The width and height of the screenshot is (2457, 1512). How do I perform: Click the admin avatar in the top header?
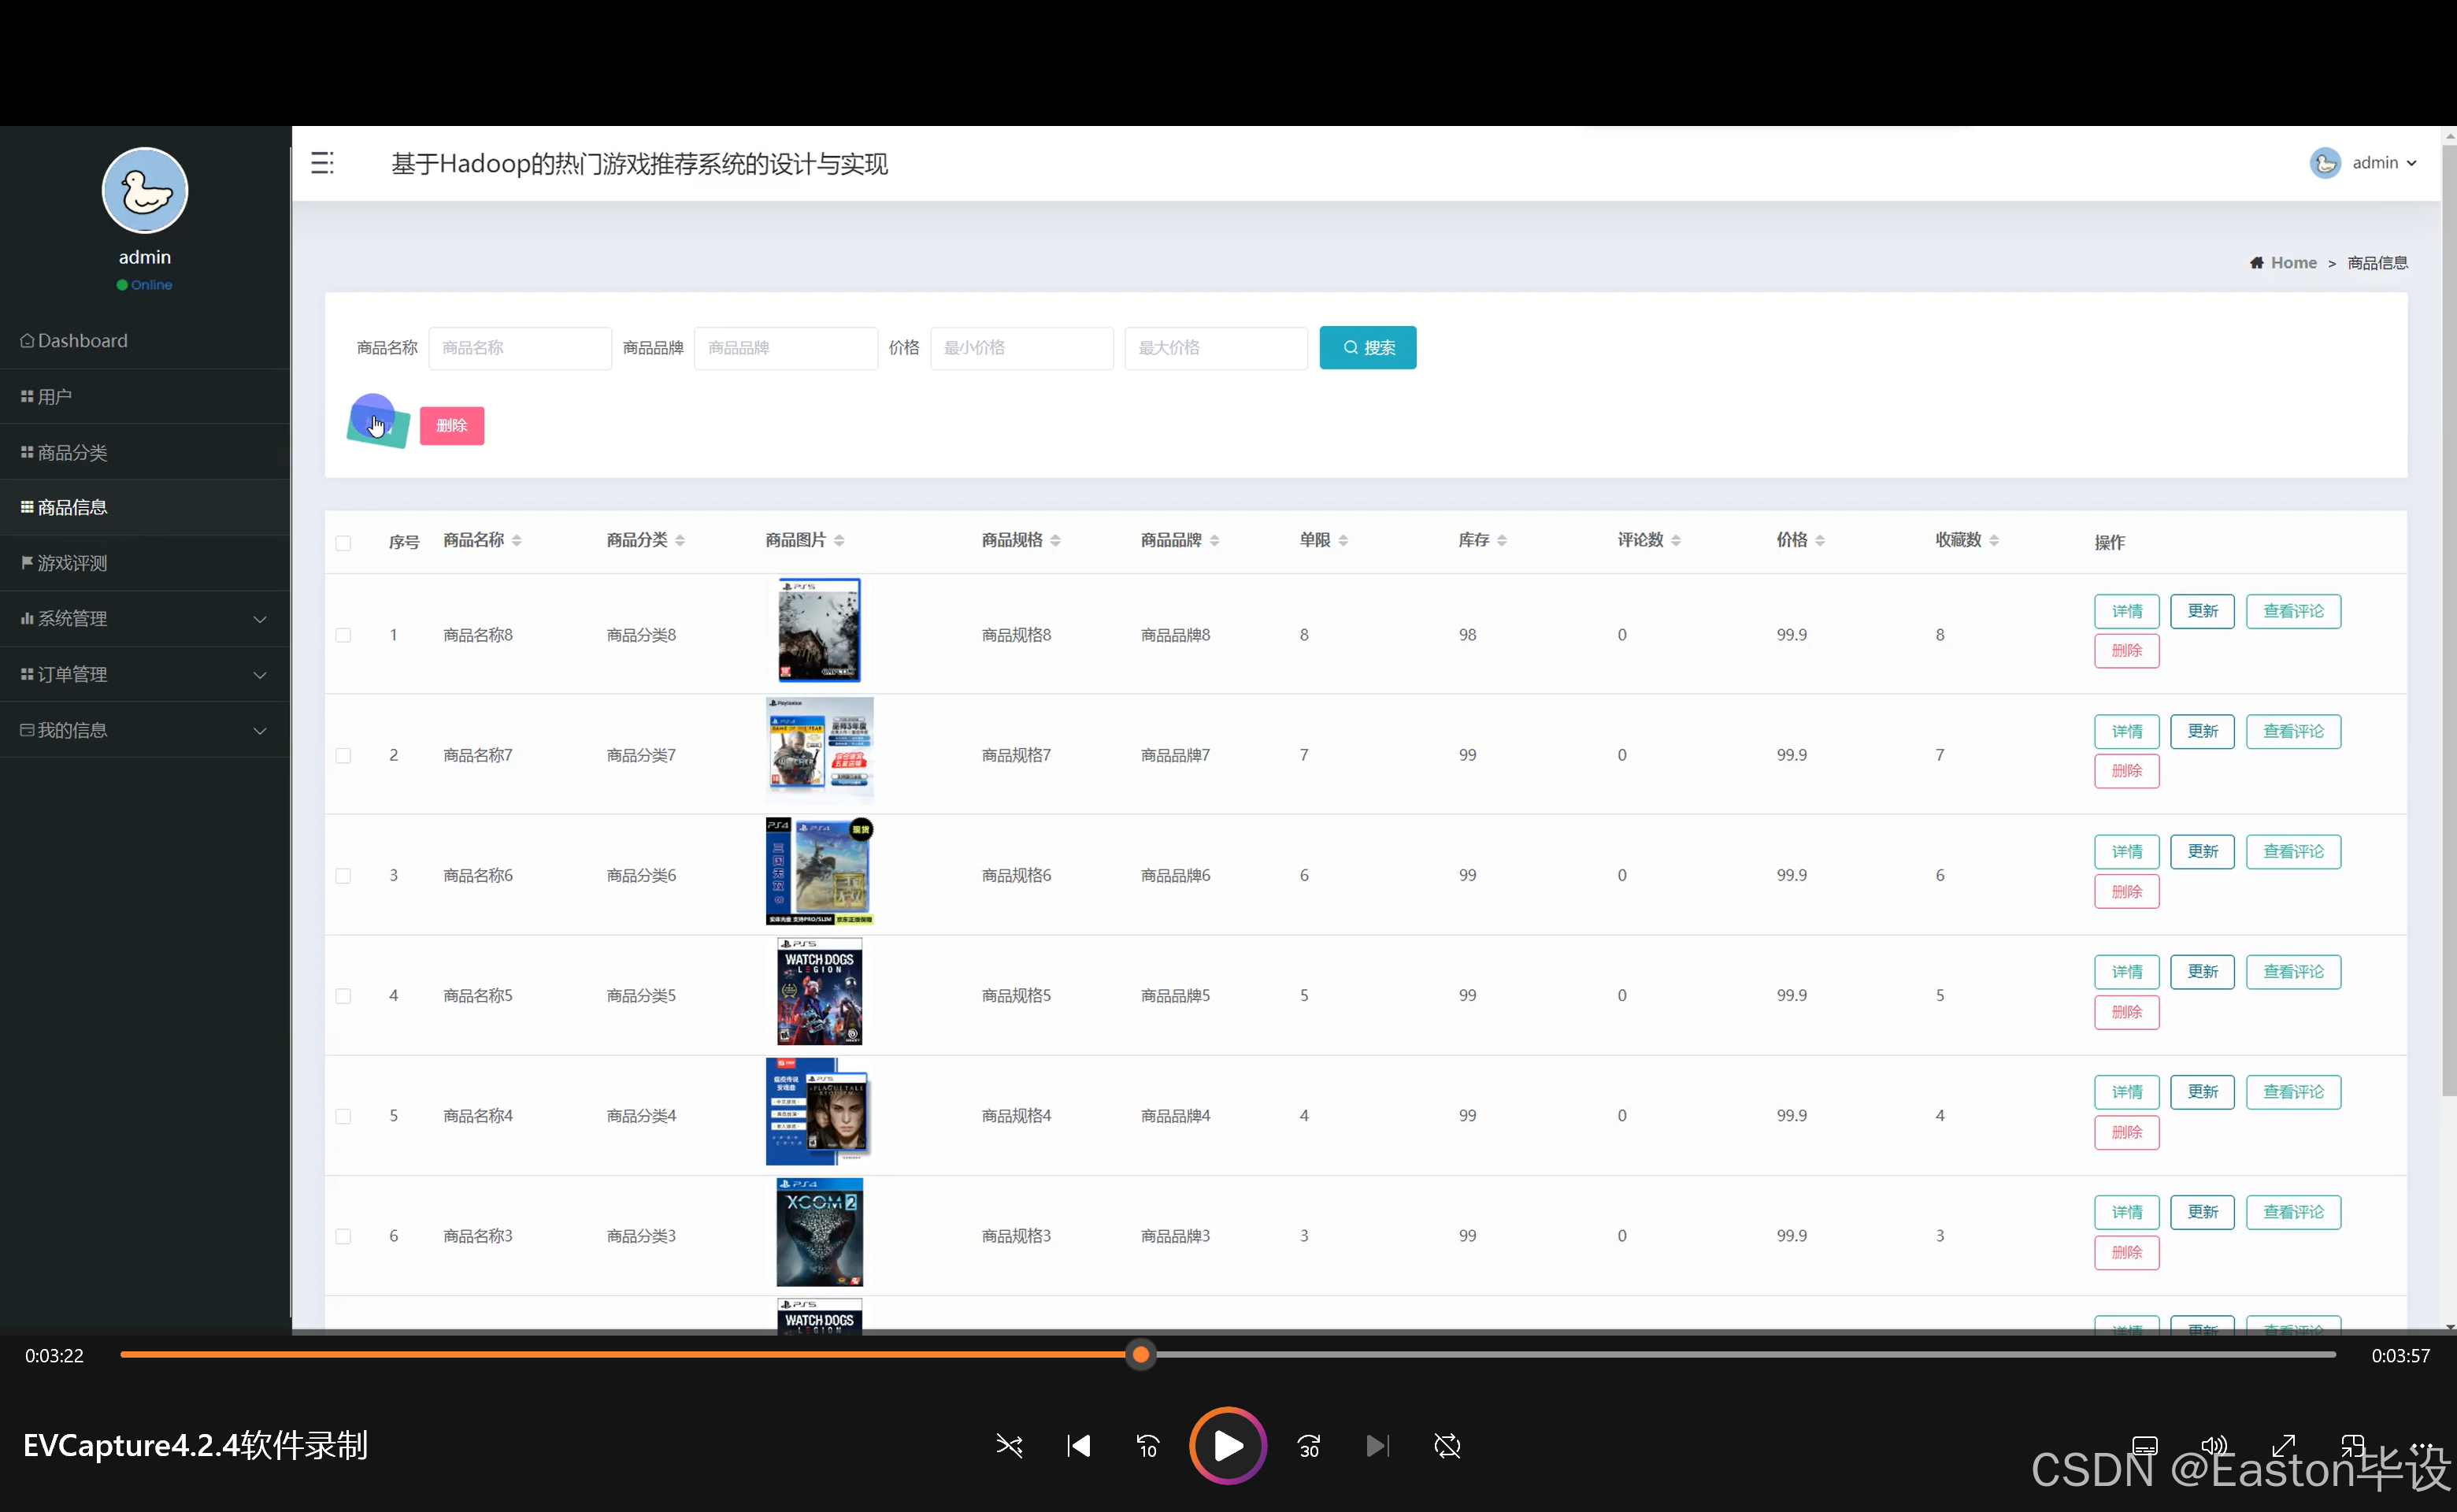pyautogui.click(x=2324, y=163)
